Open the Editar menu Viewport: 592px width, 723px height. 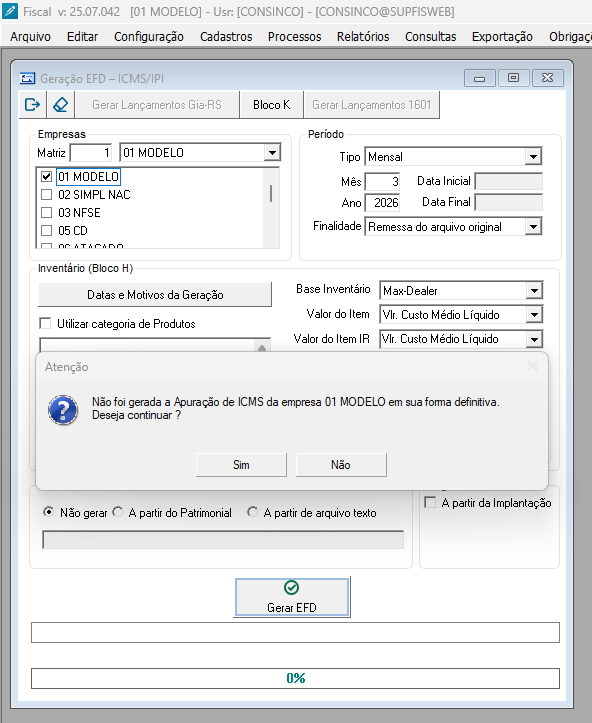[x=82, y=36]
